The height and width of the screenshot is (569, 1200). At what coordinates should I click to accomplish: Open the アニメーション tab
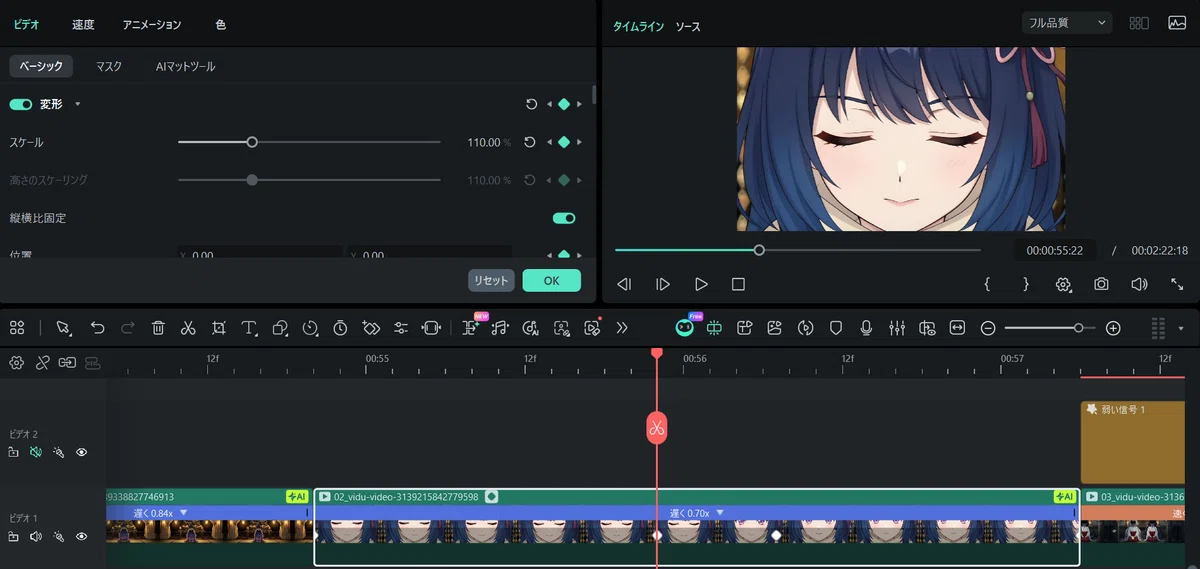pos(152,24)
